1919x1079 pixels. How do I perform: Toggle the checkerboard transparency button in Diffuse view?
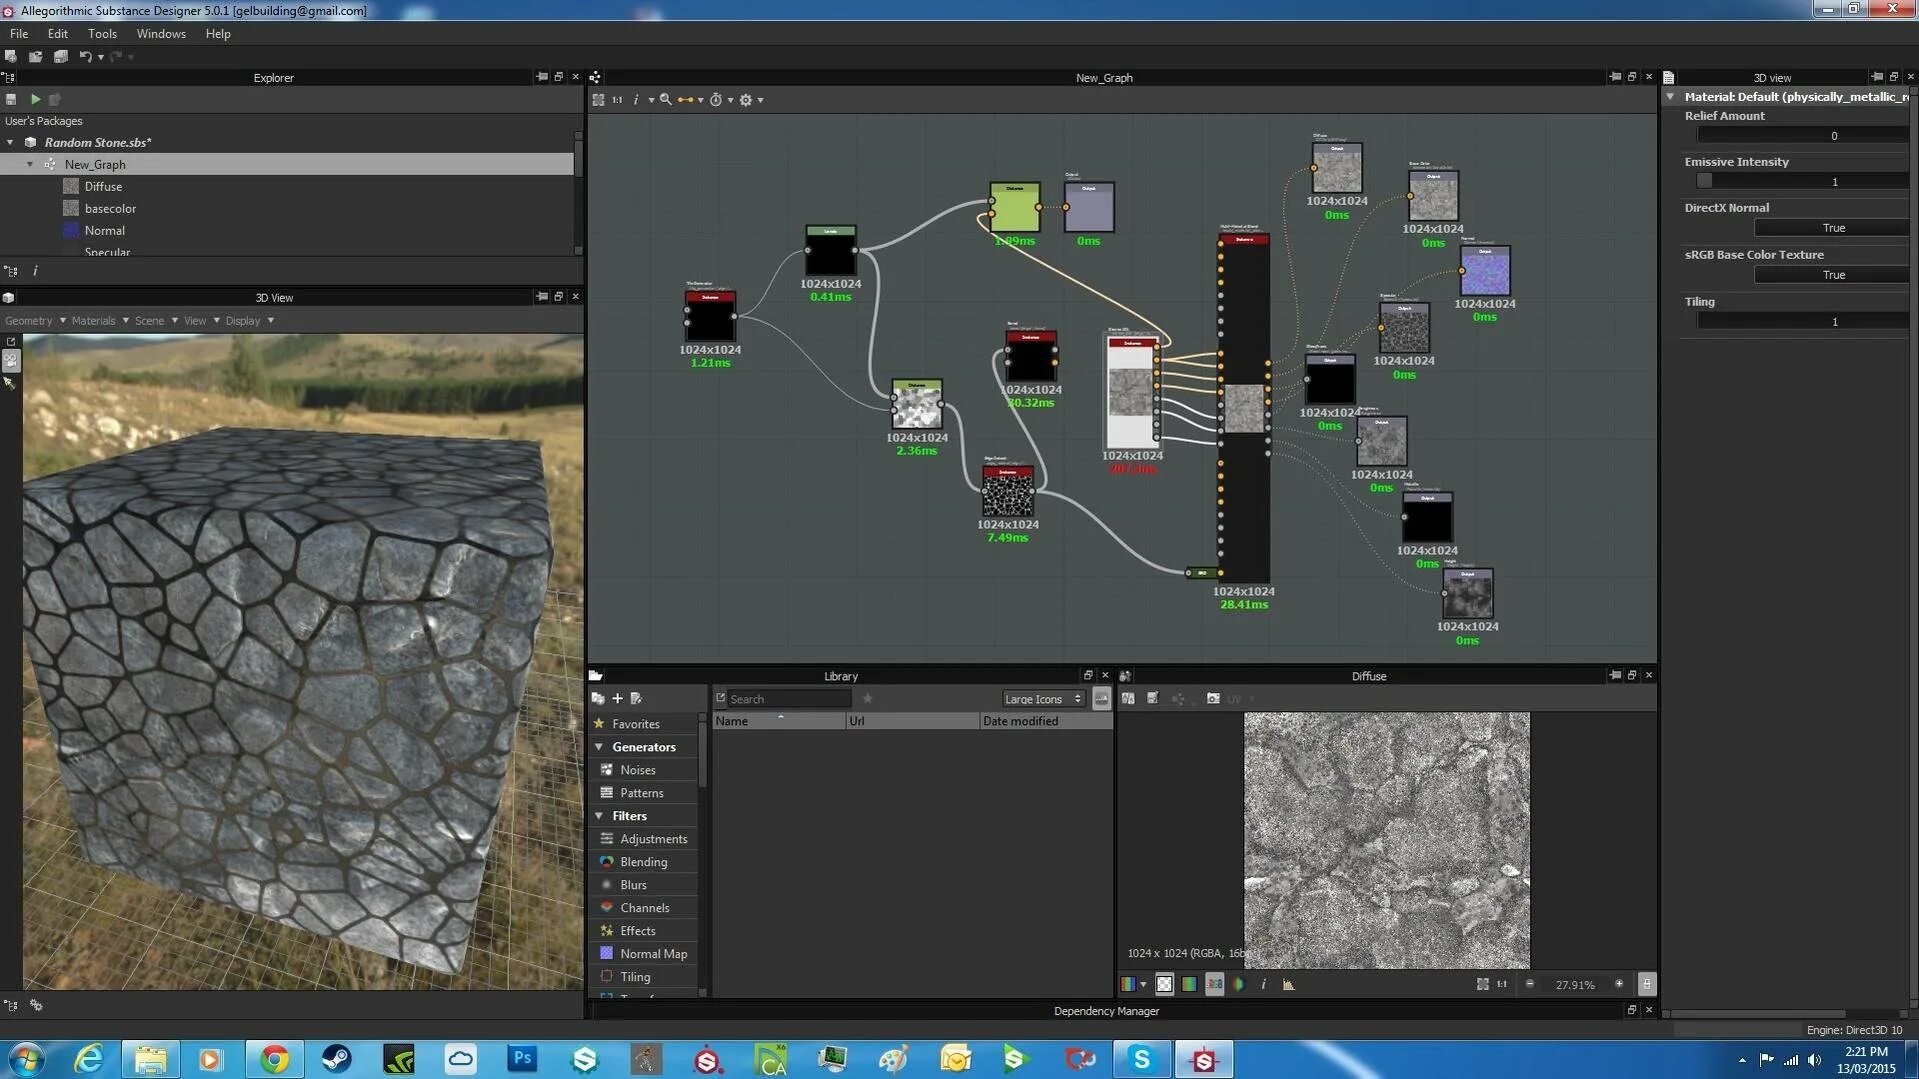[1164, 984]
